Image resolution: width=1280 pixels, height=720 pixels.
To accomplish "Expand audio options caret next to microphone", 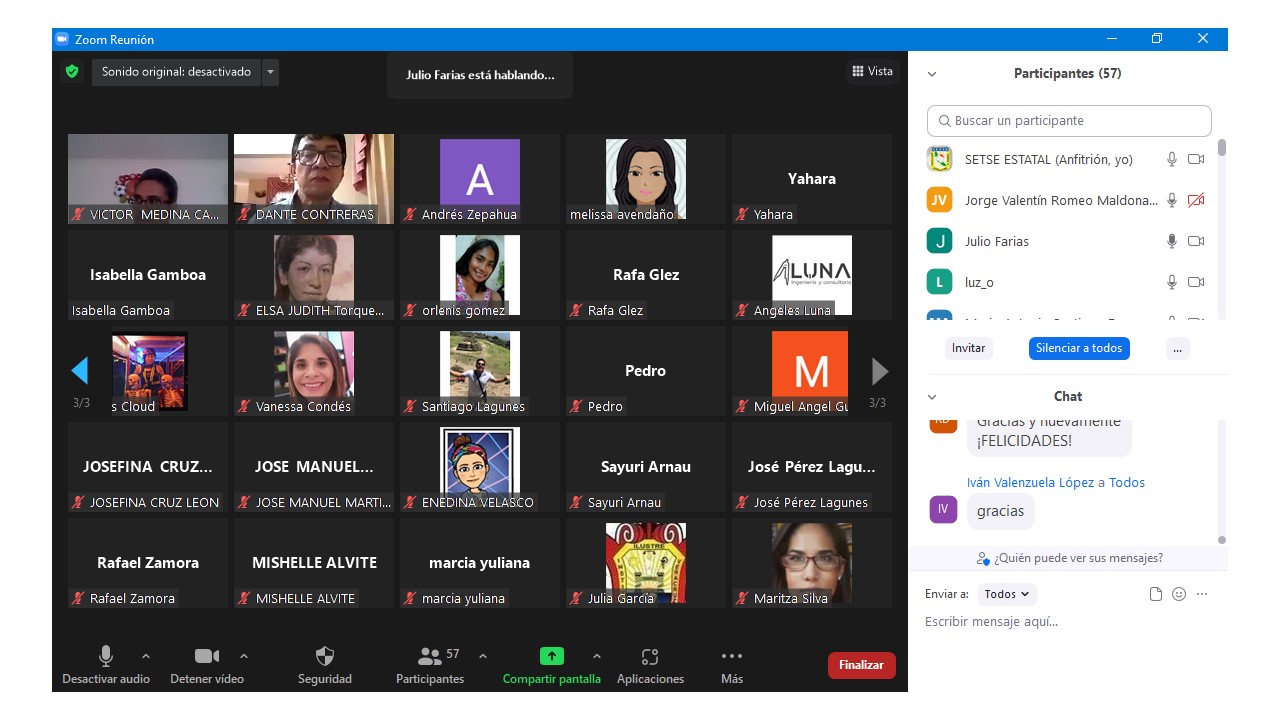I will (146, 656).
